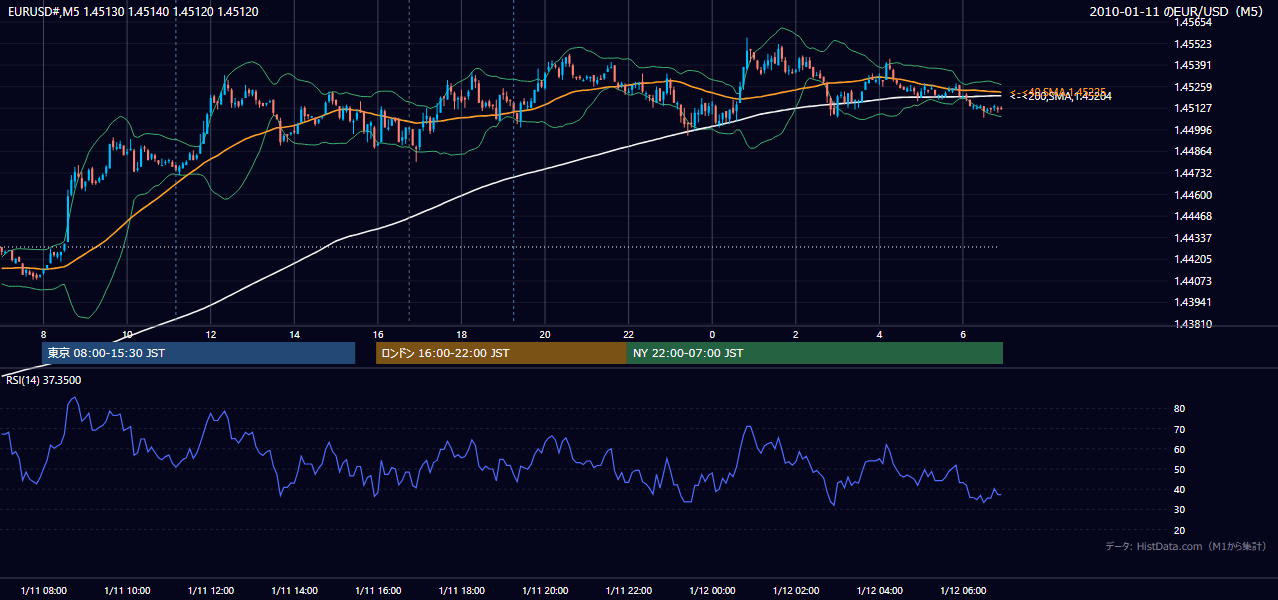Click hour label 10 under the price chart

pyautogui.click(x=127, y=334)
